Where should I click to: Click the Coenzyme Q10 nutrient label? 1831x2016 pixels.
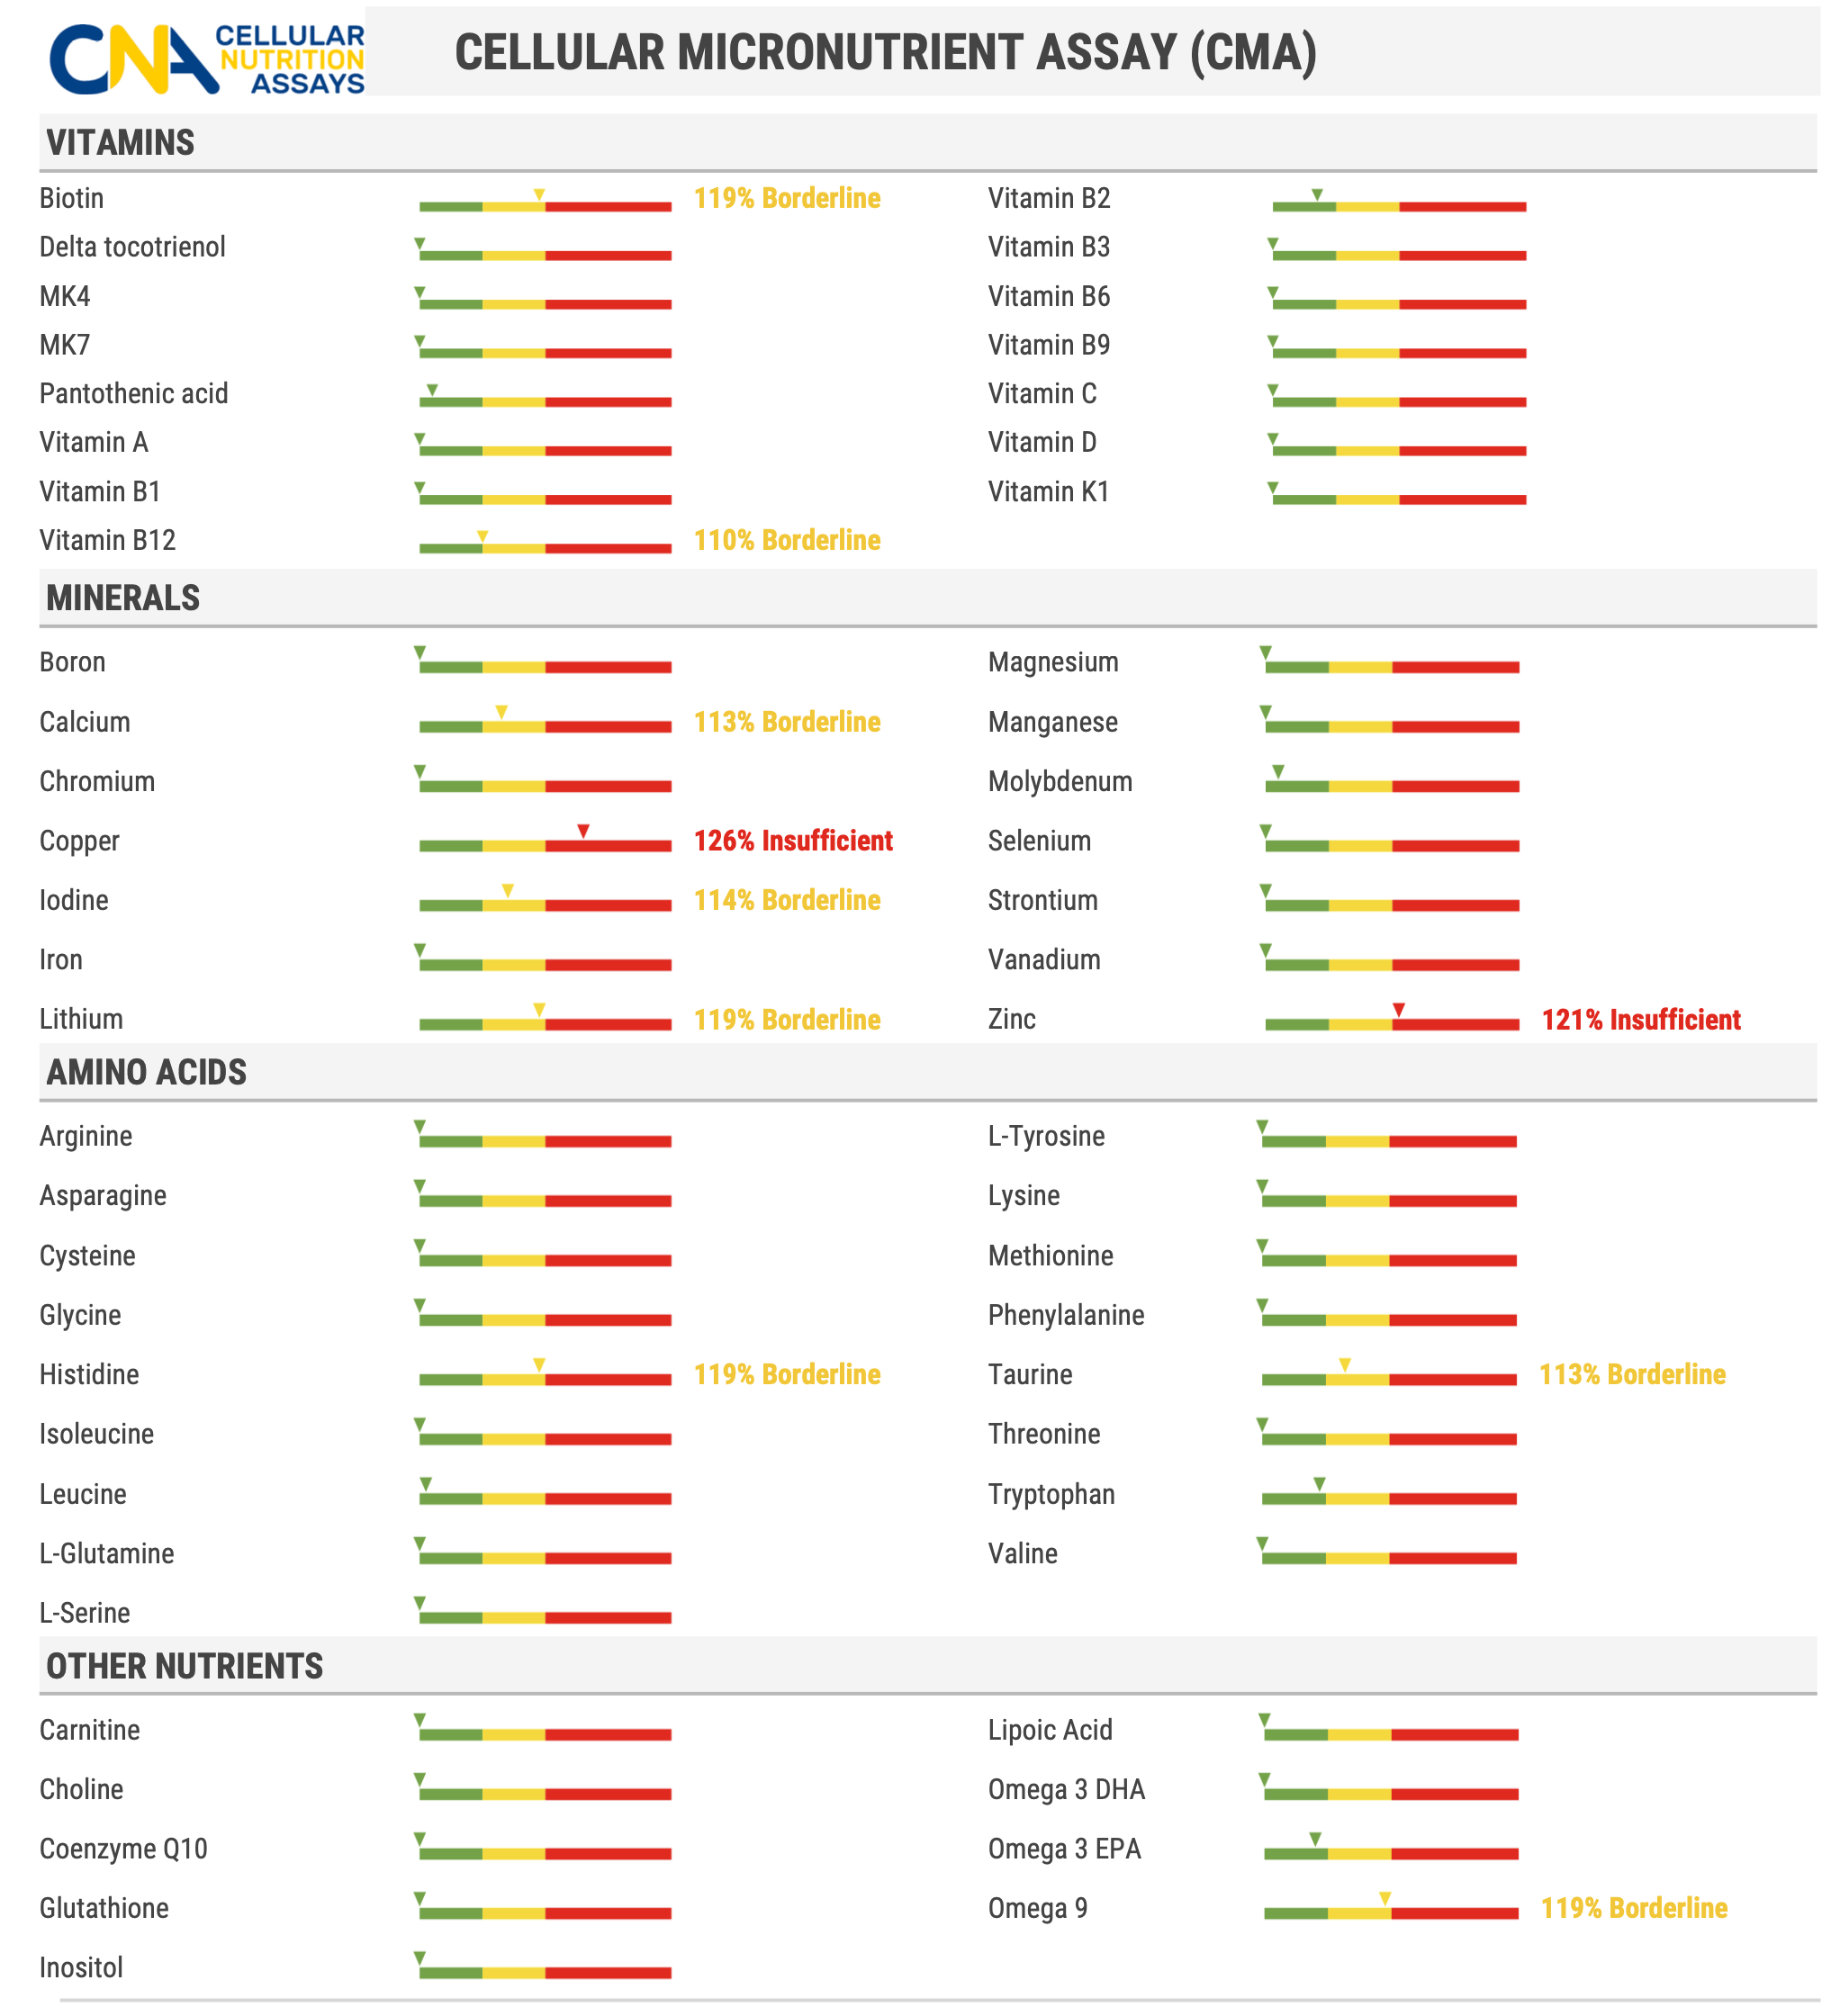click(x=123, y=1849)
